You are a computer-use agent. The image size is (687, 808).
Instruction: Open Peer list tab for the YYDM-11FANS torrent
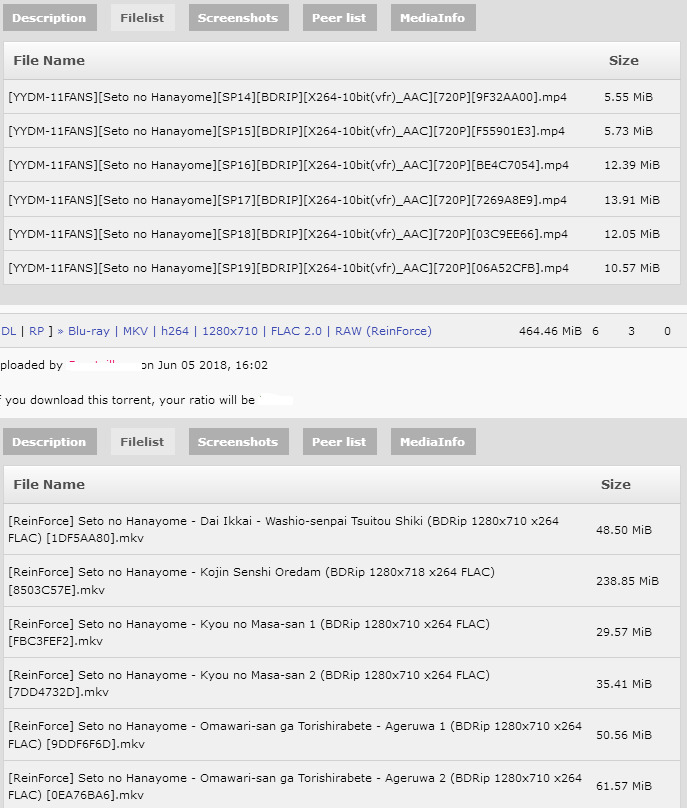340,18
